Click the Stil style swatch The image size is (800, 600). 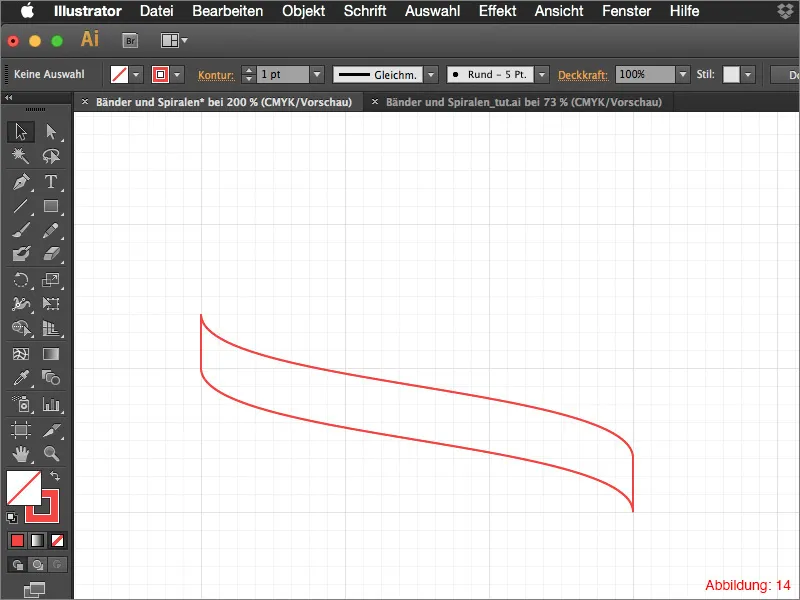click(x=731, y=74)
